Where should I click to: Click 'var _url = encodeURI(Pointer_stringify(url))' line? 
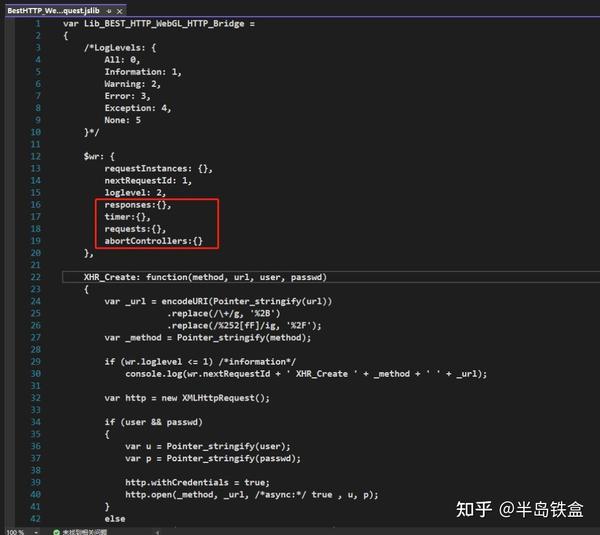pos(218,301)
